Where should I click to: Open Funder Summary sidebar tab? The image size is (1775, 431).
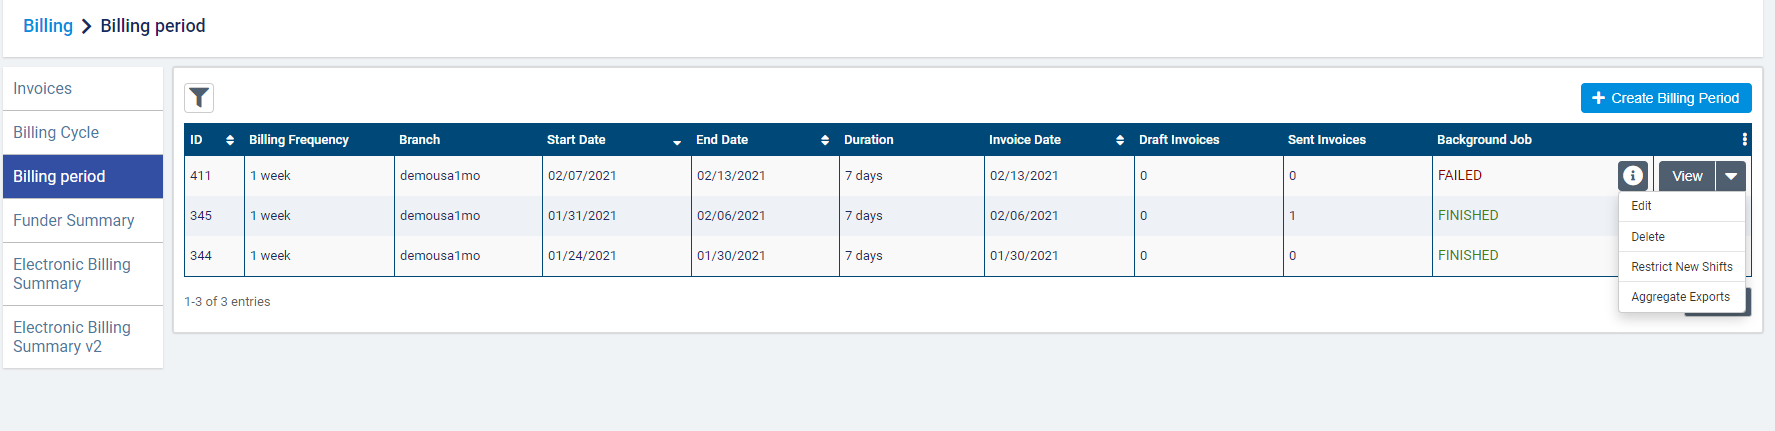point(74,221)
